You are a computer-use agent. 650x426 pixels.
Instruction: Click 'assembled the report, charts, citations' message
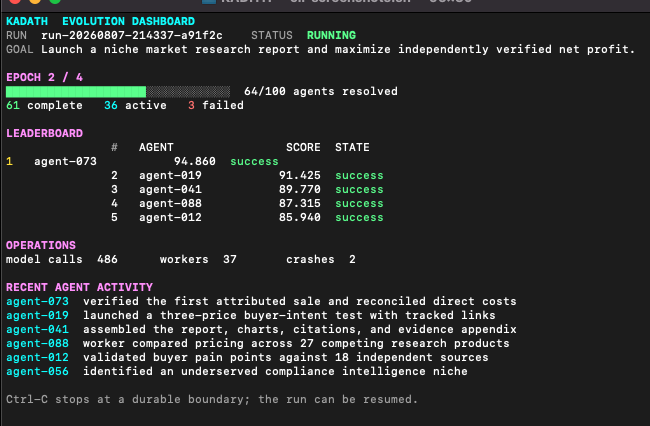click(300, 330)
